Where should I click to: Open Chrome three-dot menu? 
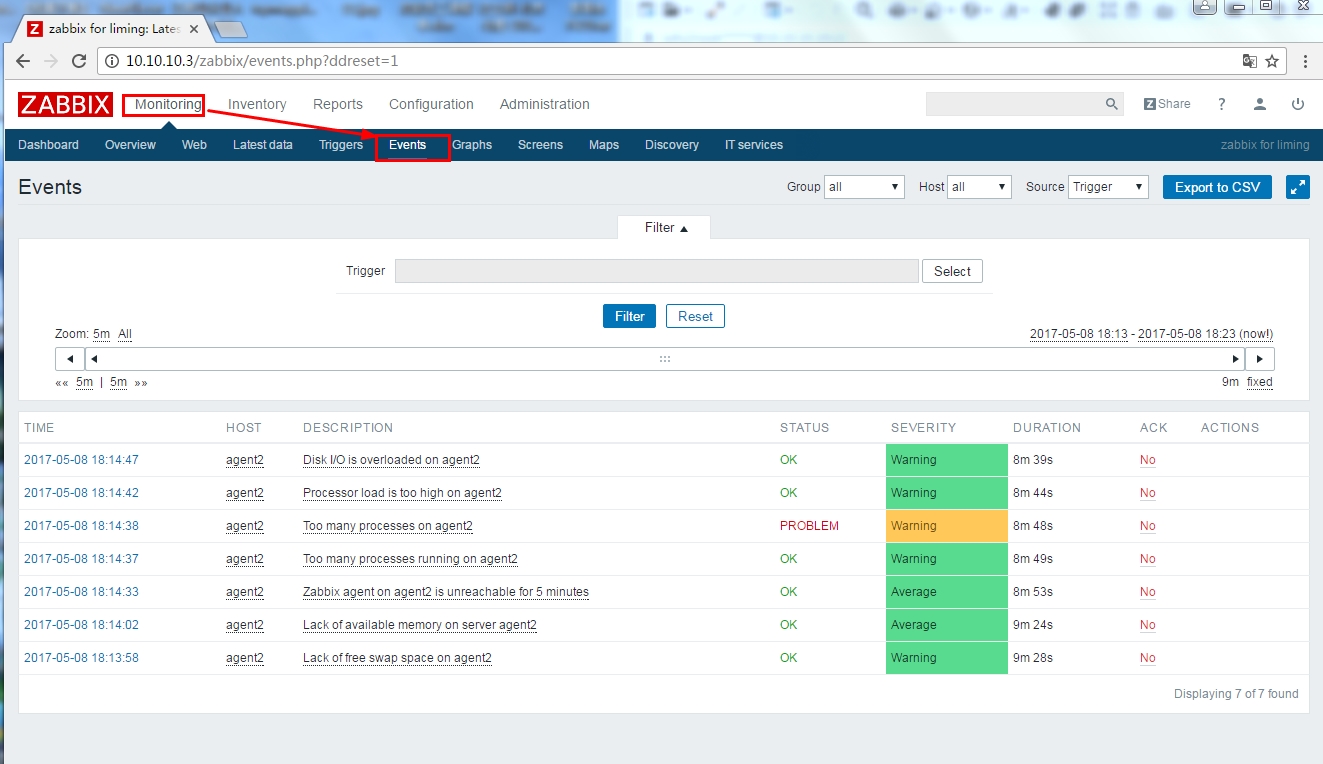(1305, 61)
